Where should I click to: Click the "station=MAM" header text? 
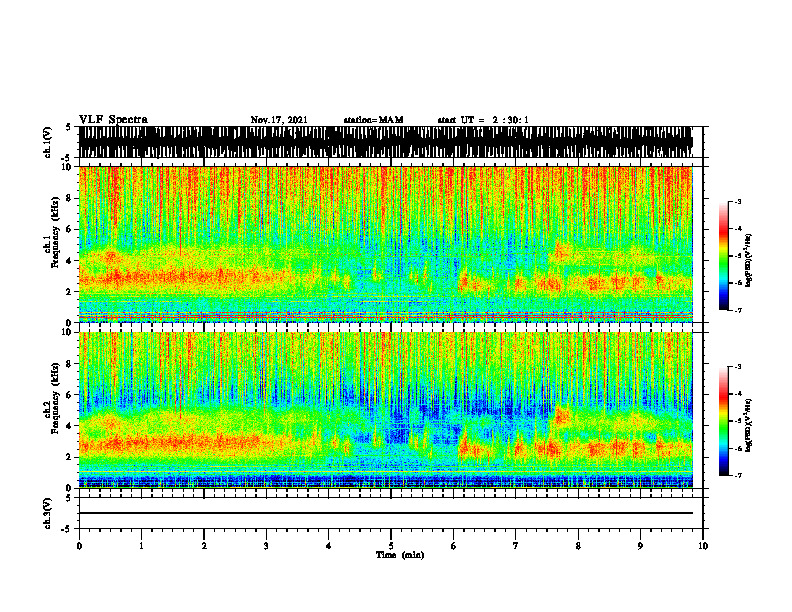tap(373, 120)
